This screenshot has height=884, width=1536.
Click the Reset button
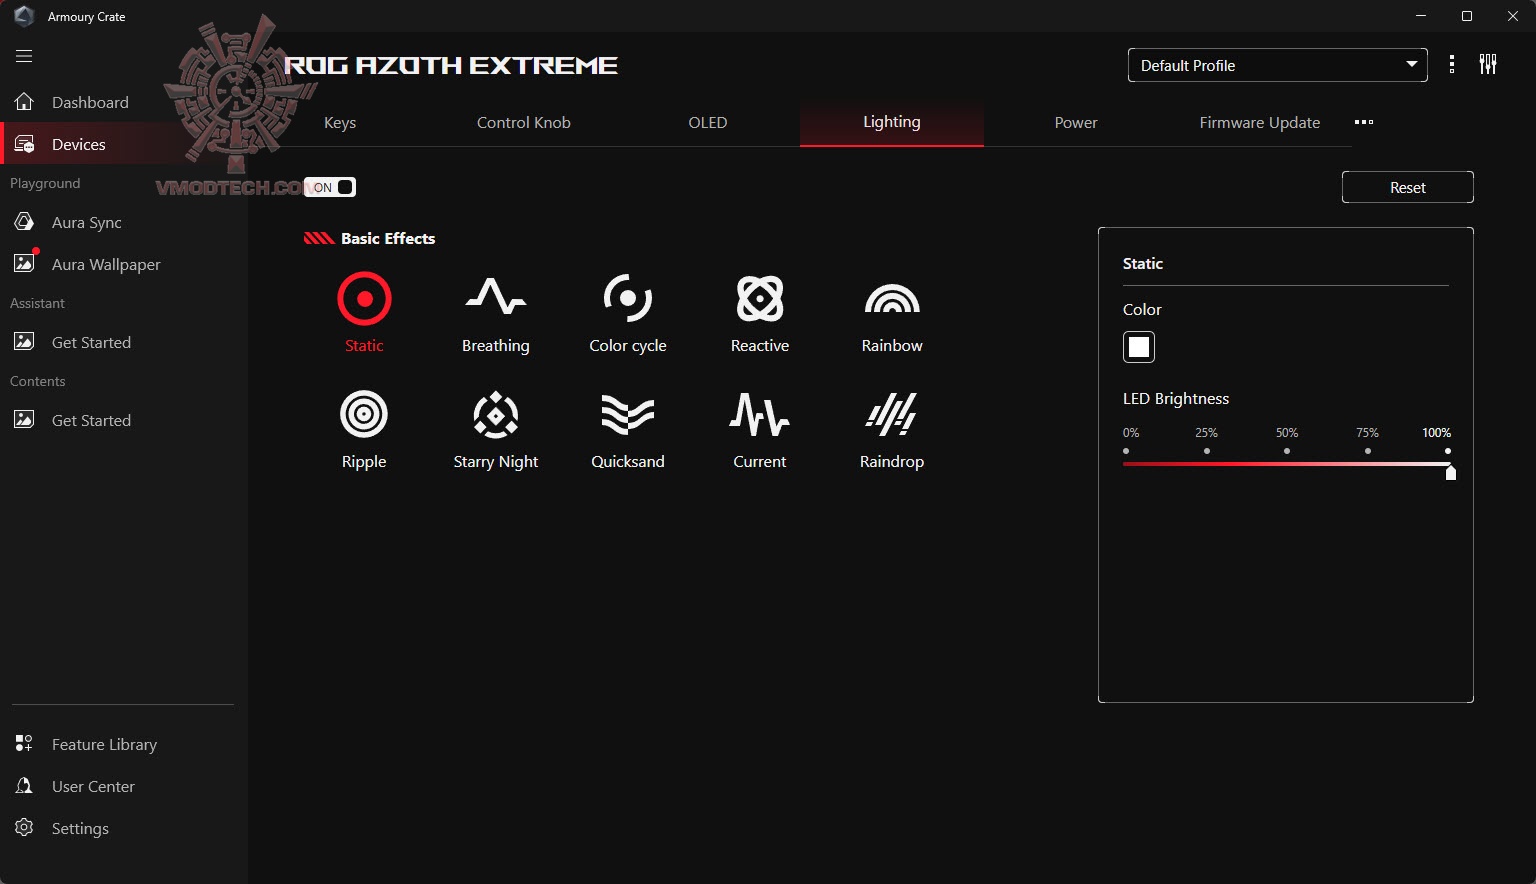(x=1408, y=187)
